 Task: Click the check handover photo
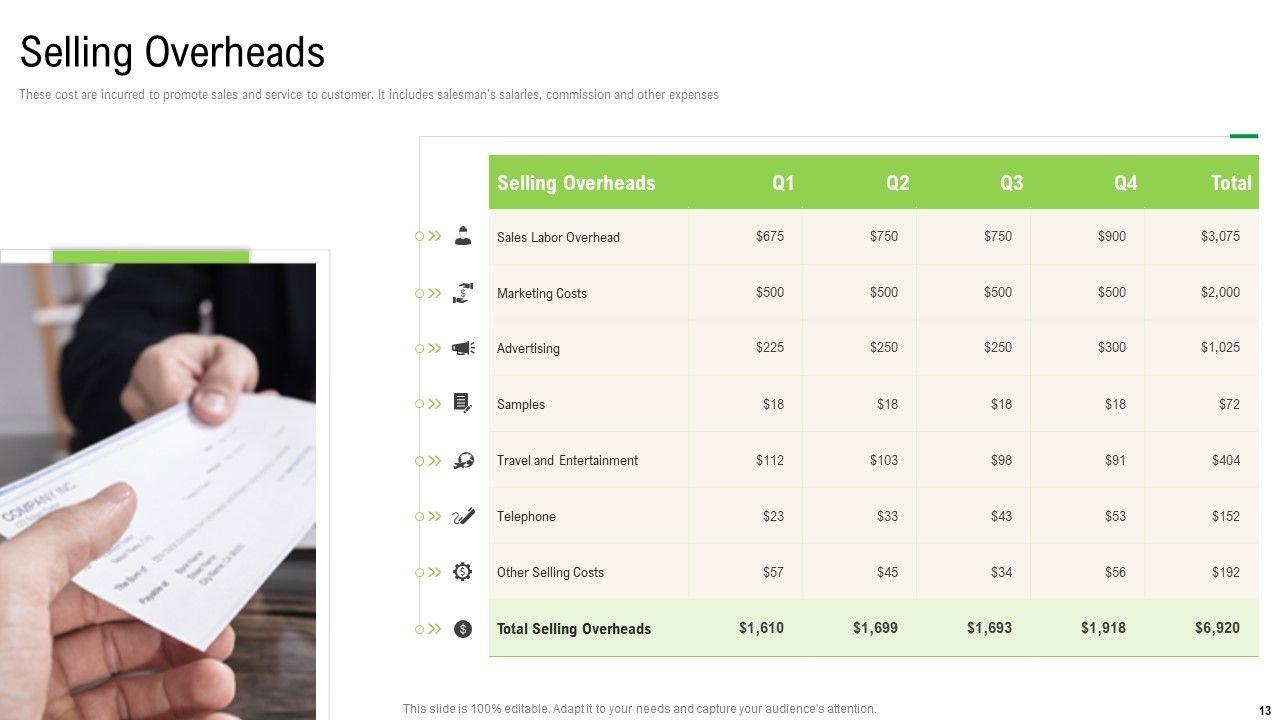point(158,490)
